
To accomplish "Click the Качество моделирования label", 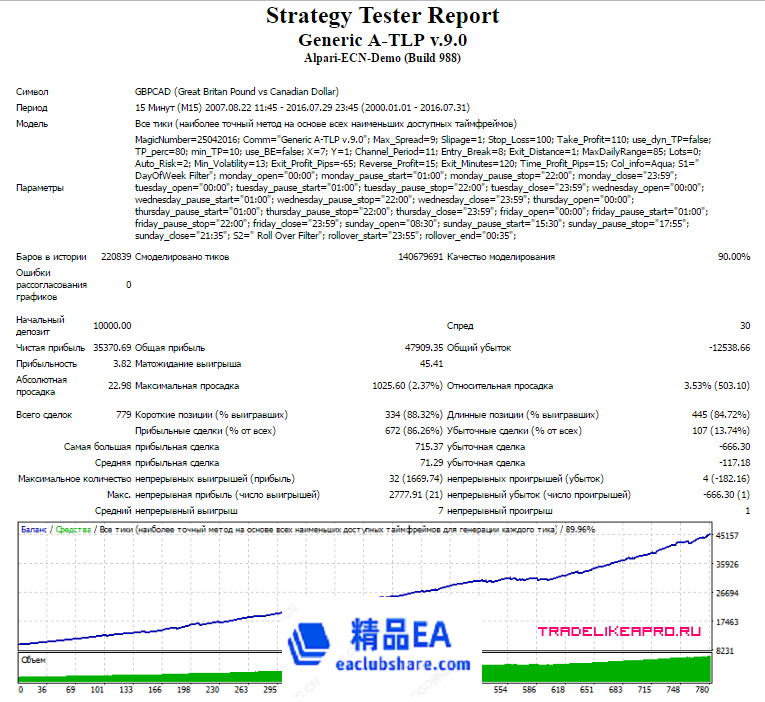I will click(x=501, y=257).
